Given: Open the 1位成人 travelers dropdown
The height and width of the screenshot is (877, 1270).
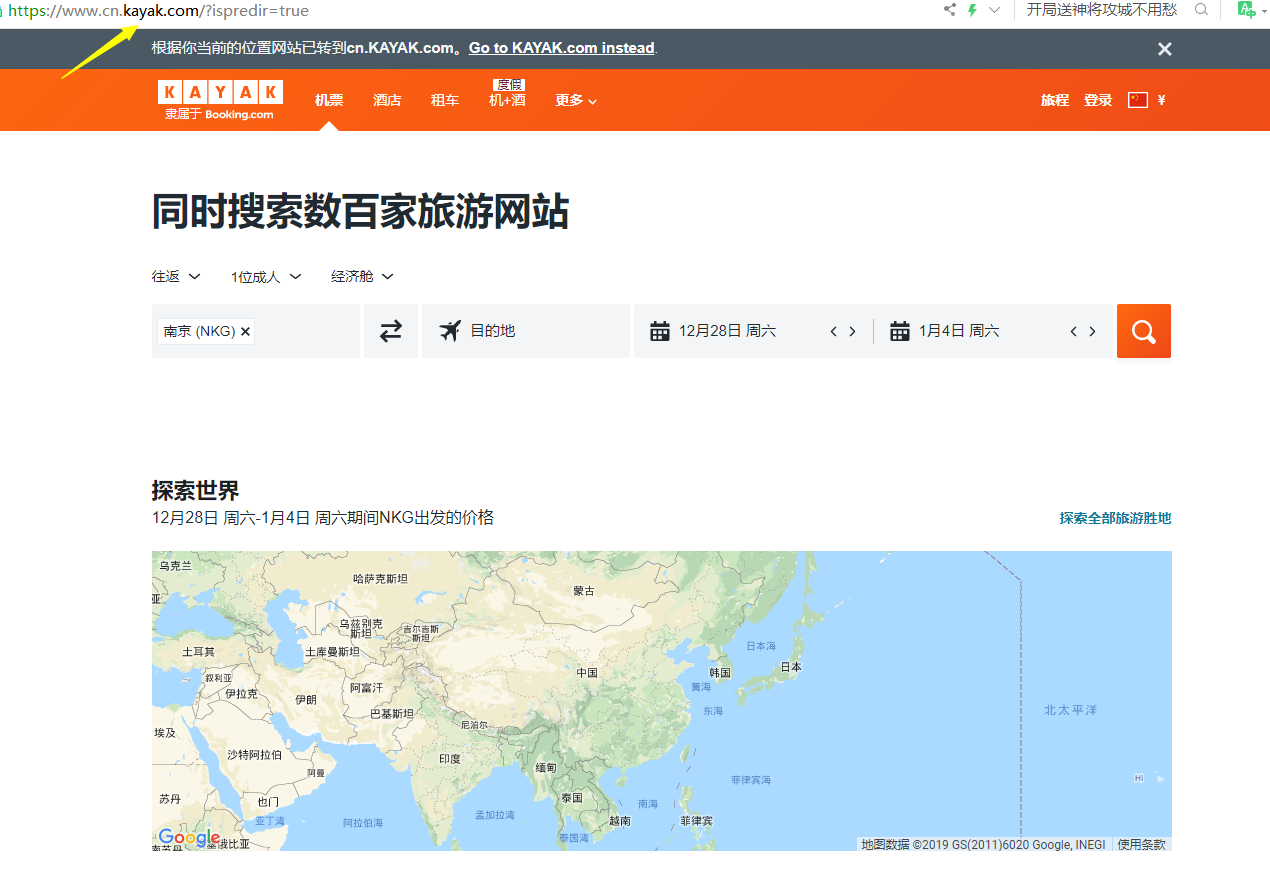Looking at the screenshot, I should (266, 277).
